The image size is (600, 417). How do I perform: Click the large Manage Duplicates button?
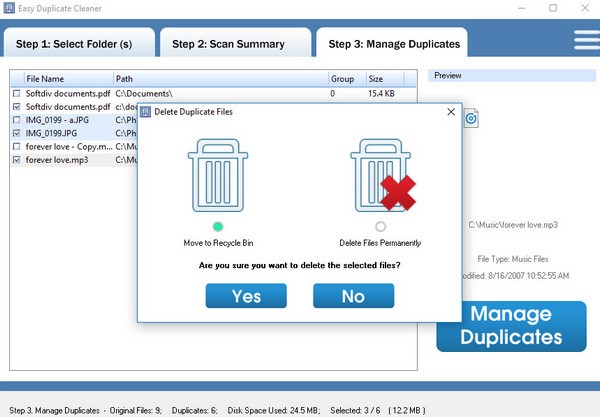511,326
